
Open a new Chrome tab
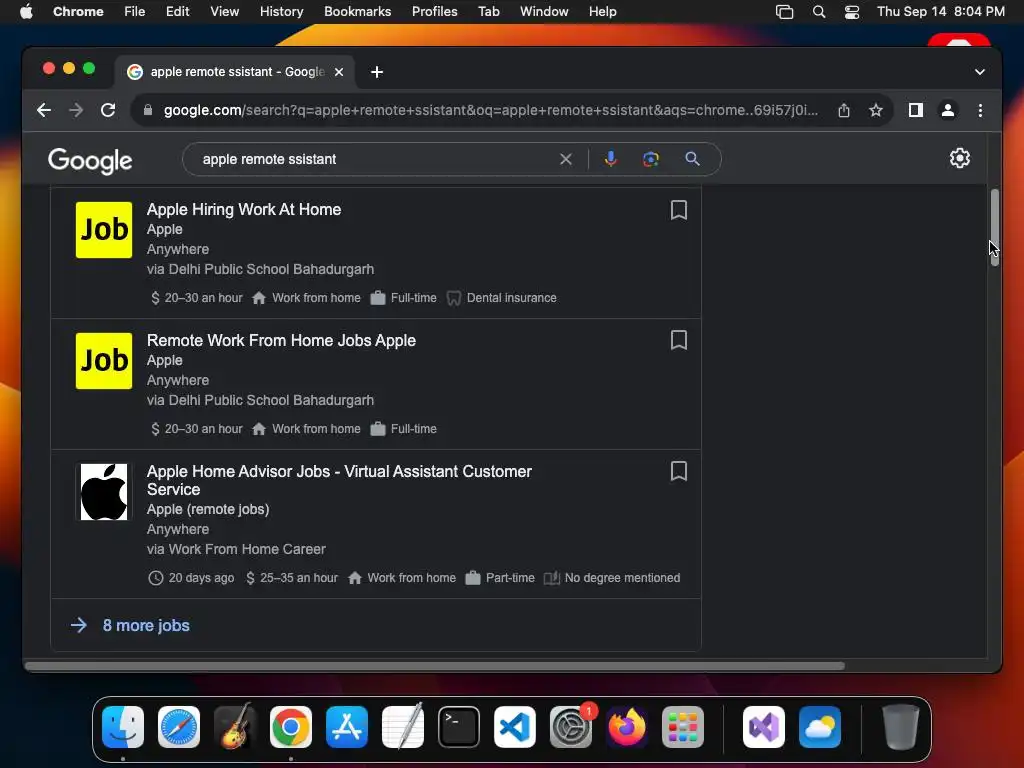pyautogui.click(x=377, y=72)
